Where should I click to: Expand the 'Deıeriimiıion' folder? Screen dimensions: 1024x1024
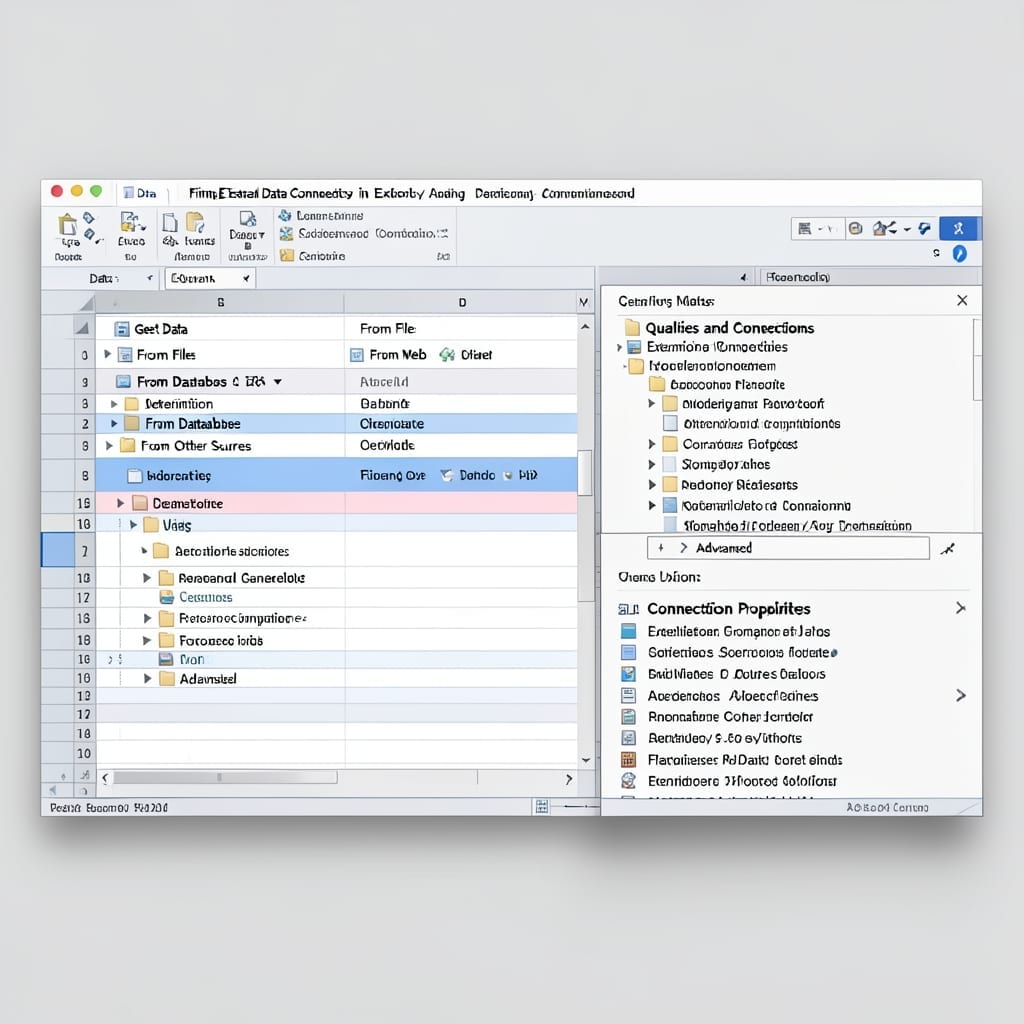(x=114, y=404)
